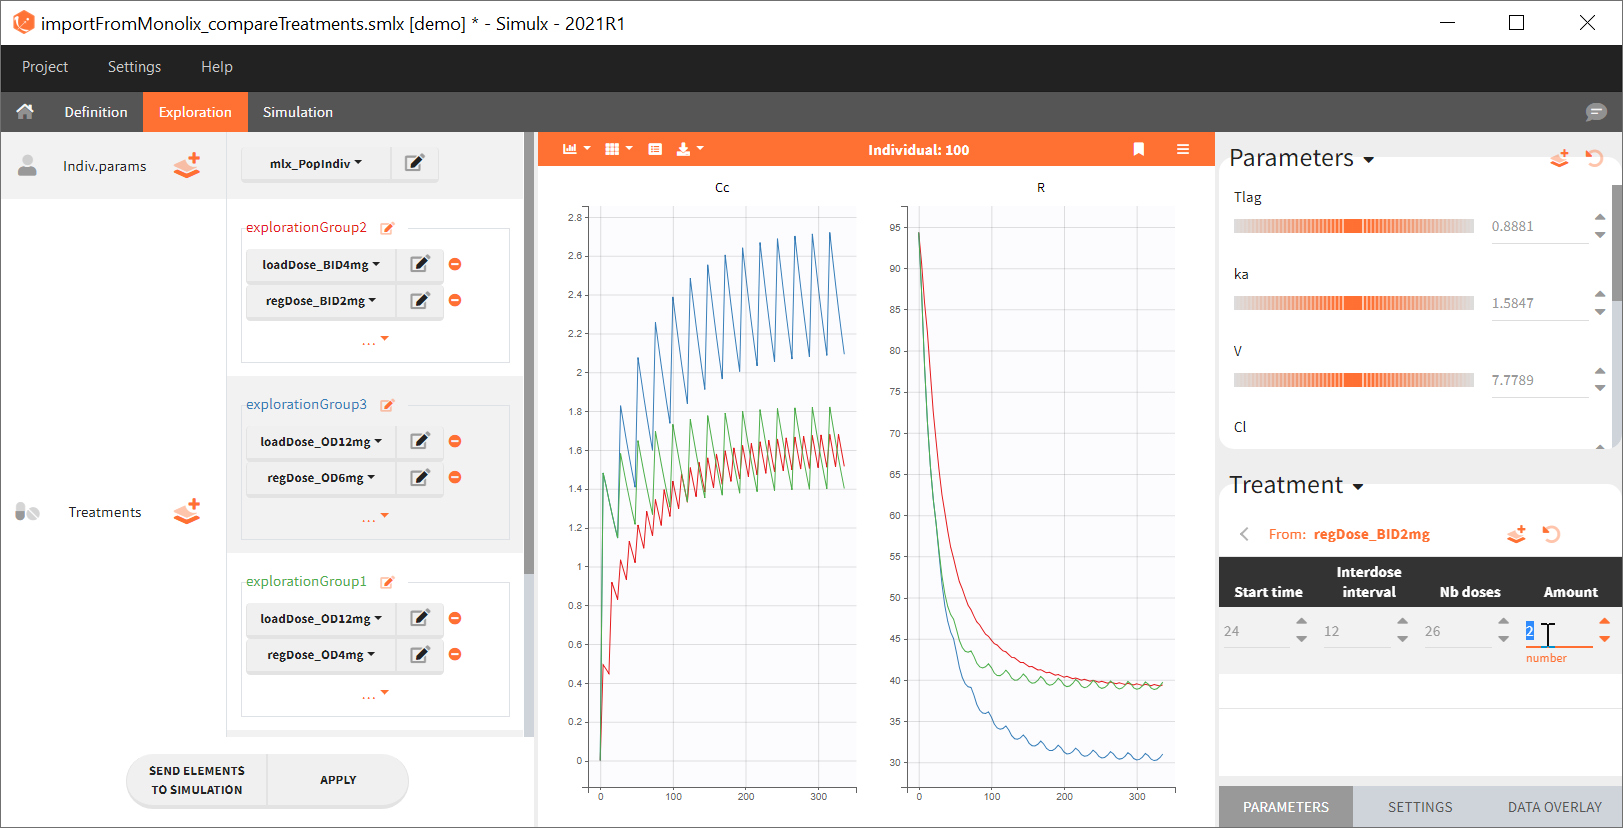
Task: Click the edit icon beside regDose_OD6mg
Action: point(420,478)
